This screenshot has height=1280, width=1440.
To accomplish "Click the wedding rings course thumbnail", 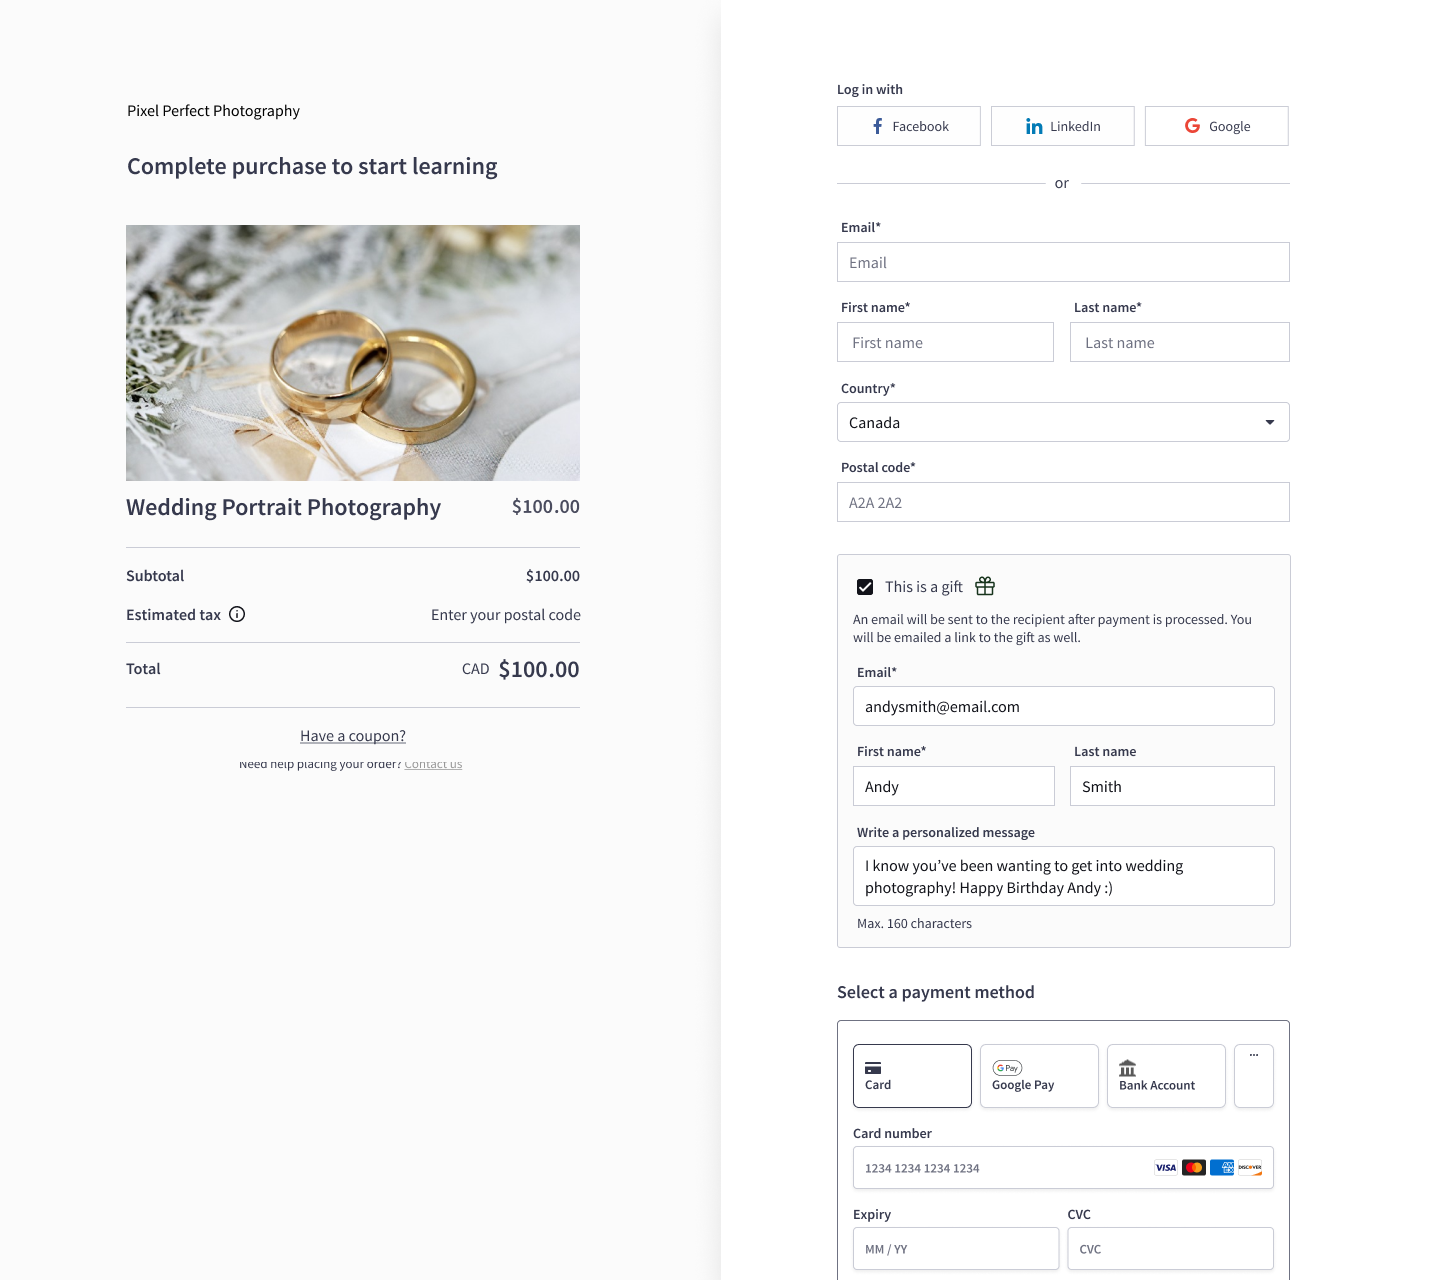I will click(353, 353).
